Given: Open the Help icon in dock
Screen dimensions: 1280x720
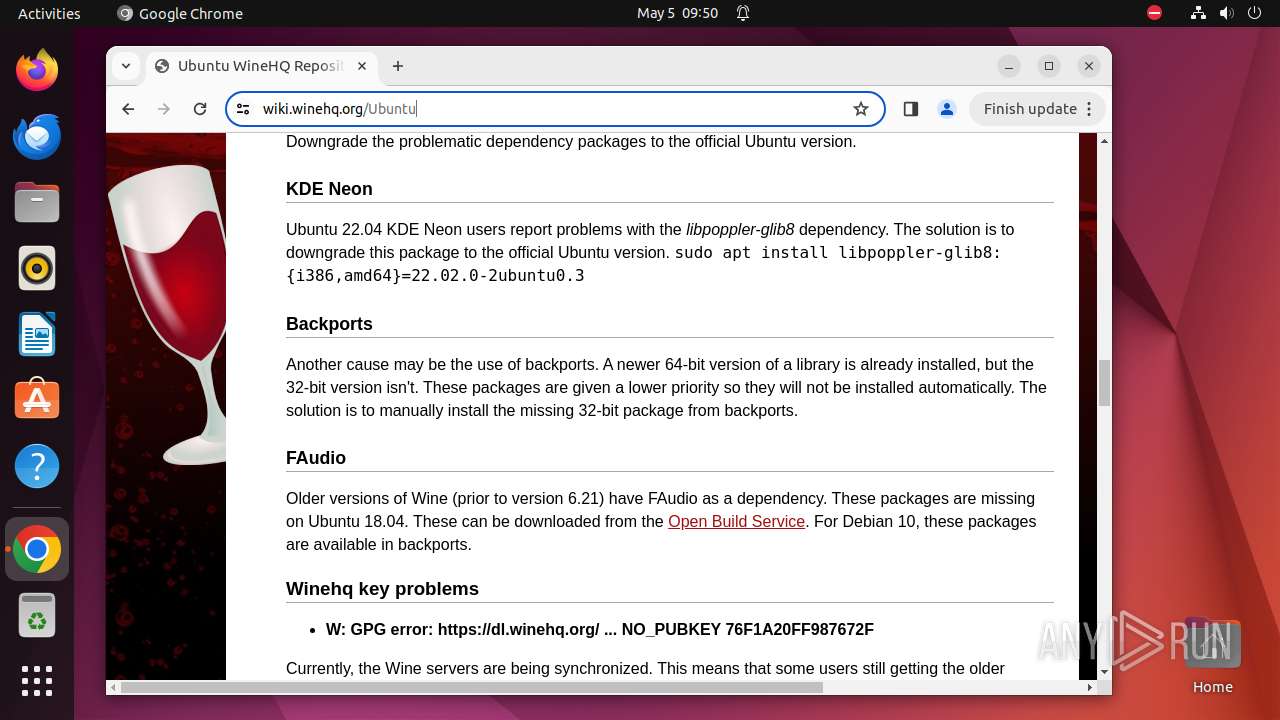Looking at the screenshot, I should click(37, 466).
